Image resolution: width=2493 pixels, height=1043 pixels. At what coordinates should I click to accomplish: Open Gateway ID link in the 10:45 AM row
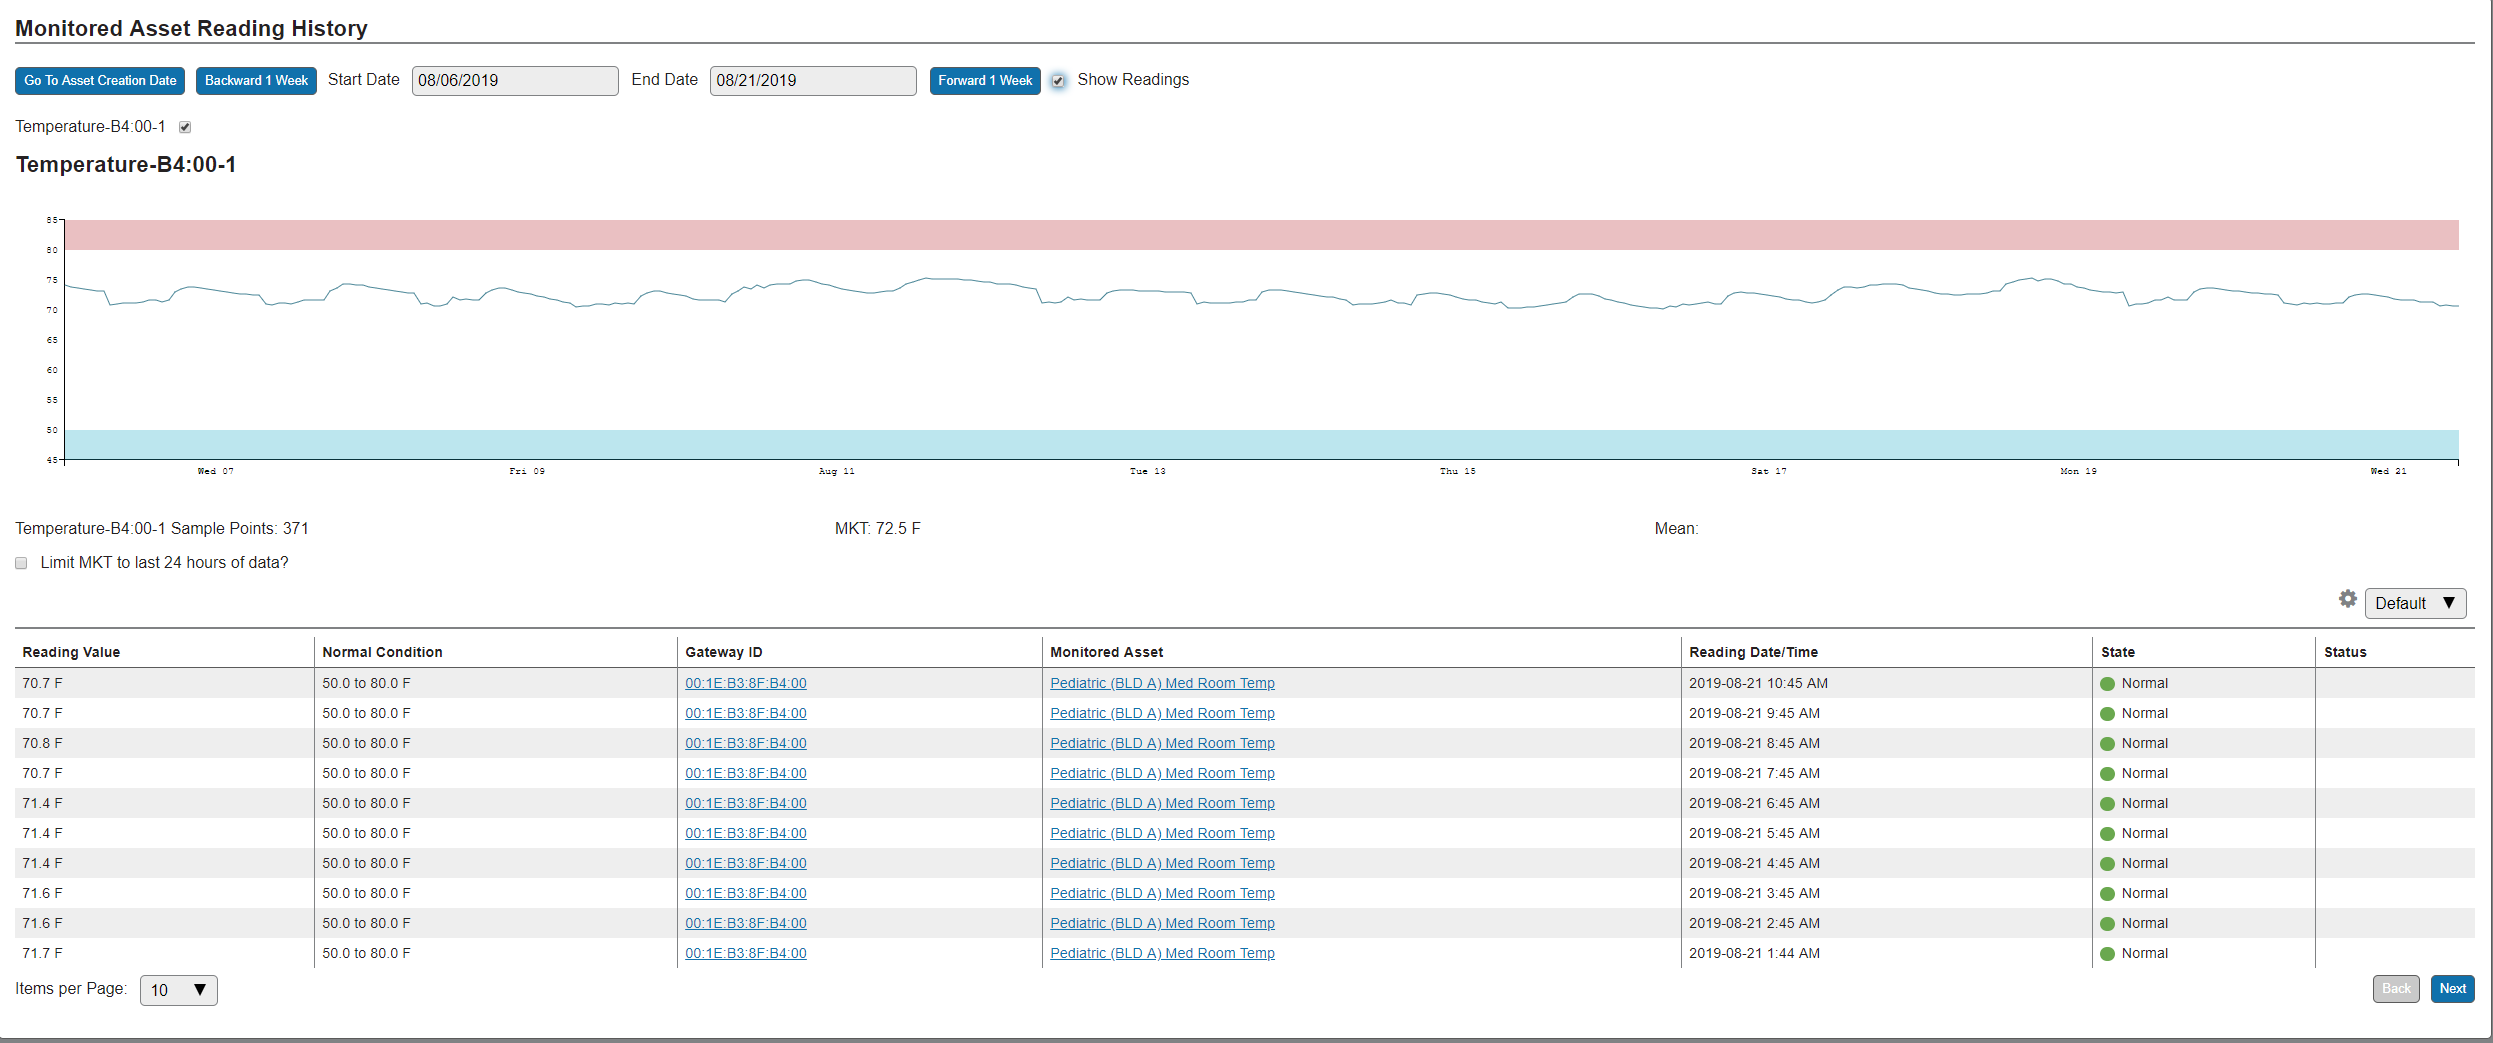746,683
